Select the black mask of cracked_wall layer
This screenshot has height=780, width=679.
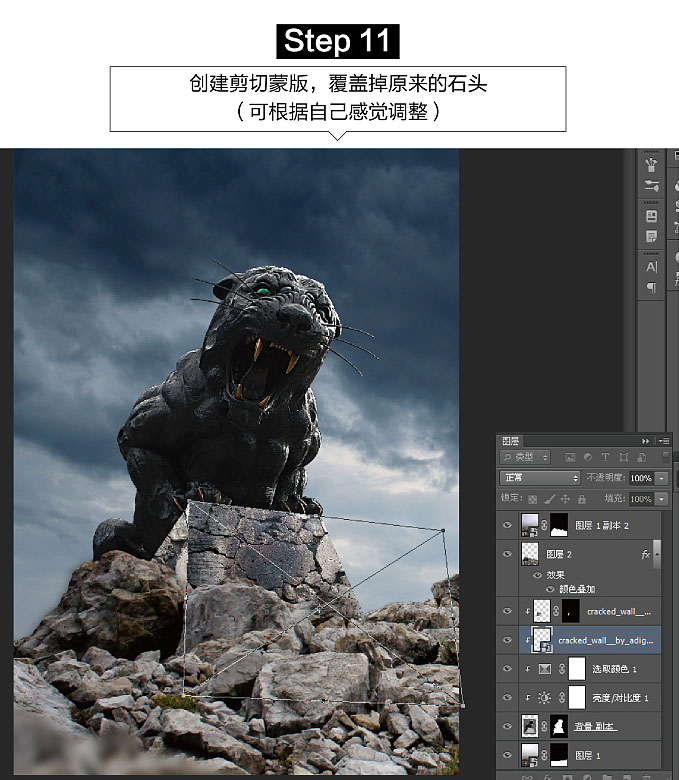[571, 611]
